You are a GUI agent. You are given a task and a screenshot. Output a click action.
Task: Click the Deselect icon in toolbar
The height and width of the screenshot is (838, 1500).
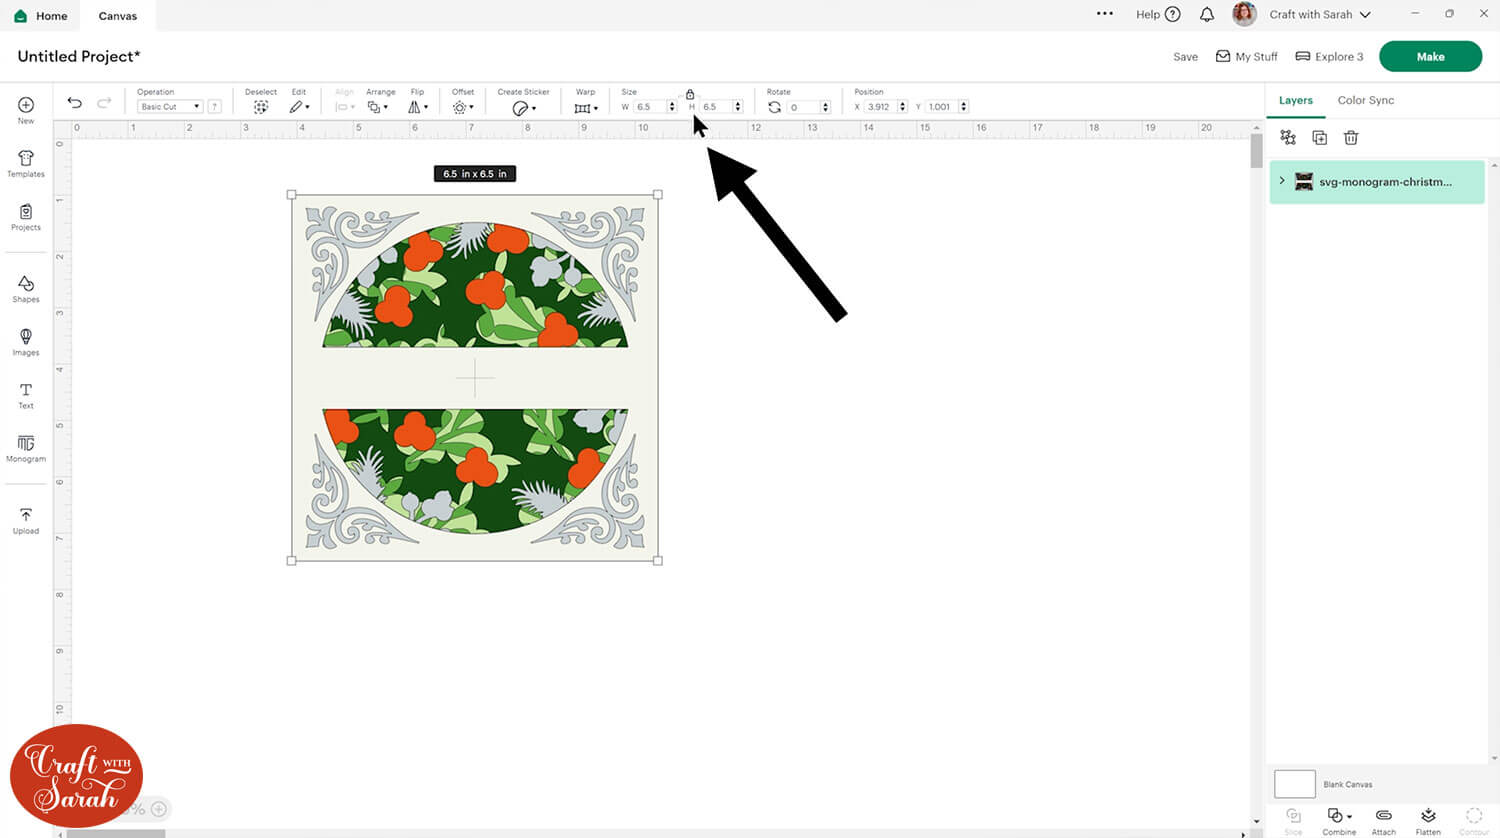tap(261, 107)
